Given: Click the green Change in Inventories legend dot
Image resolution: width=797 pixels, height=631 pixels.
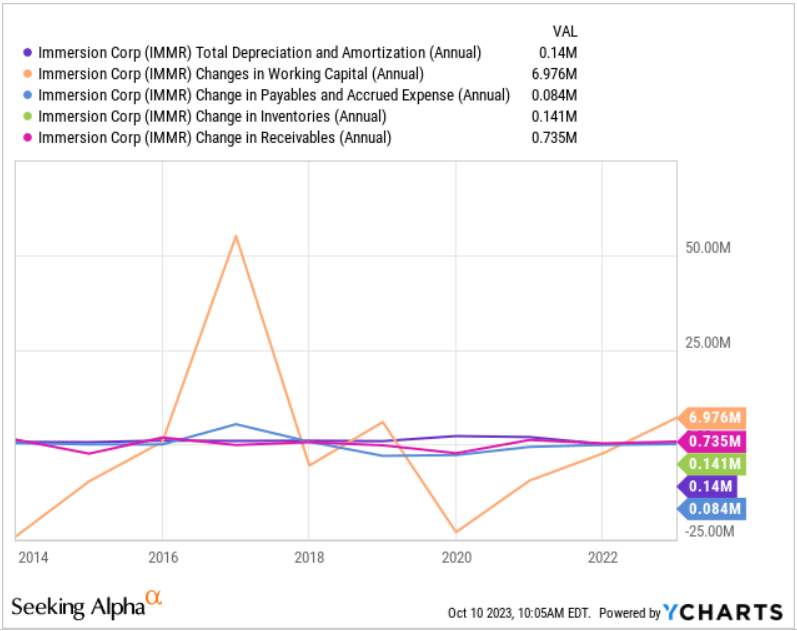Looking at the screenshot, I should point(27,116).
